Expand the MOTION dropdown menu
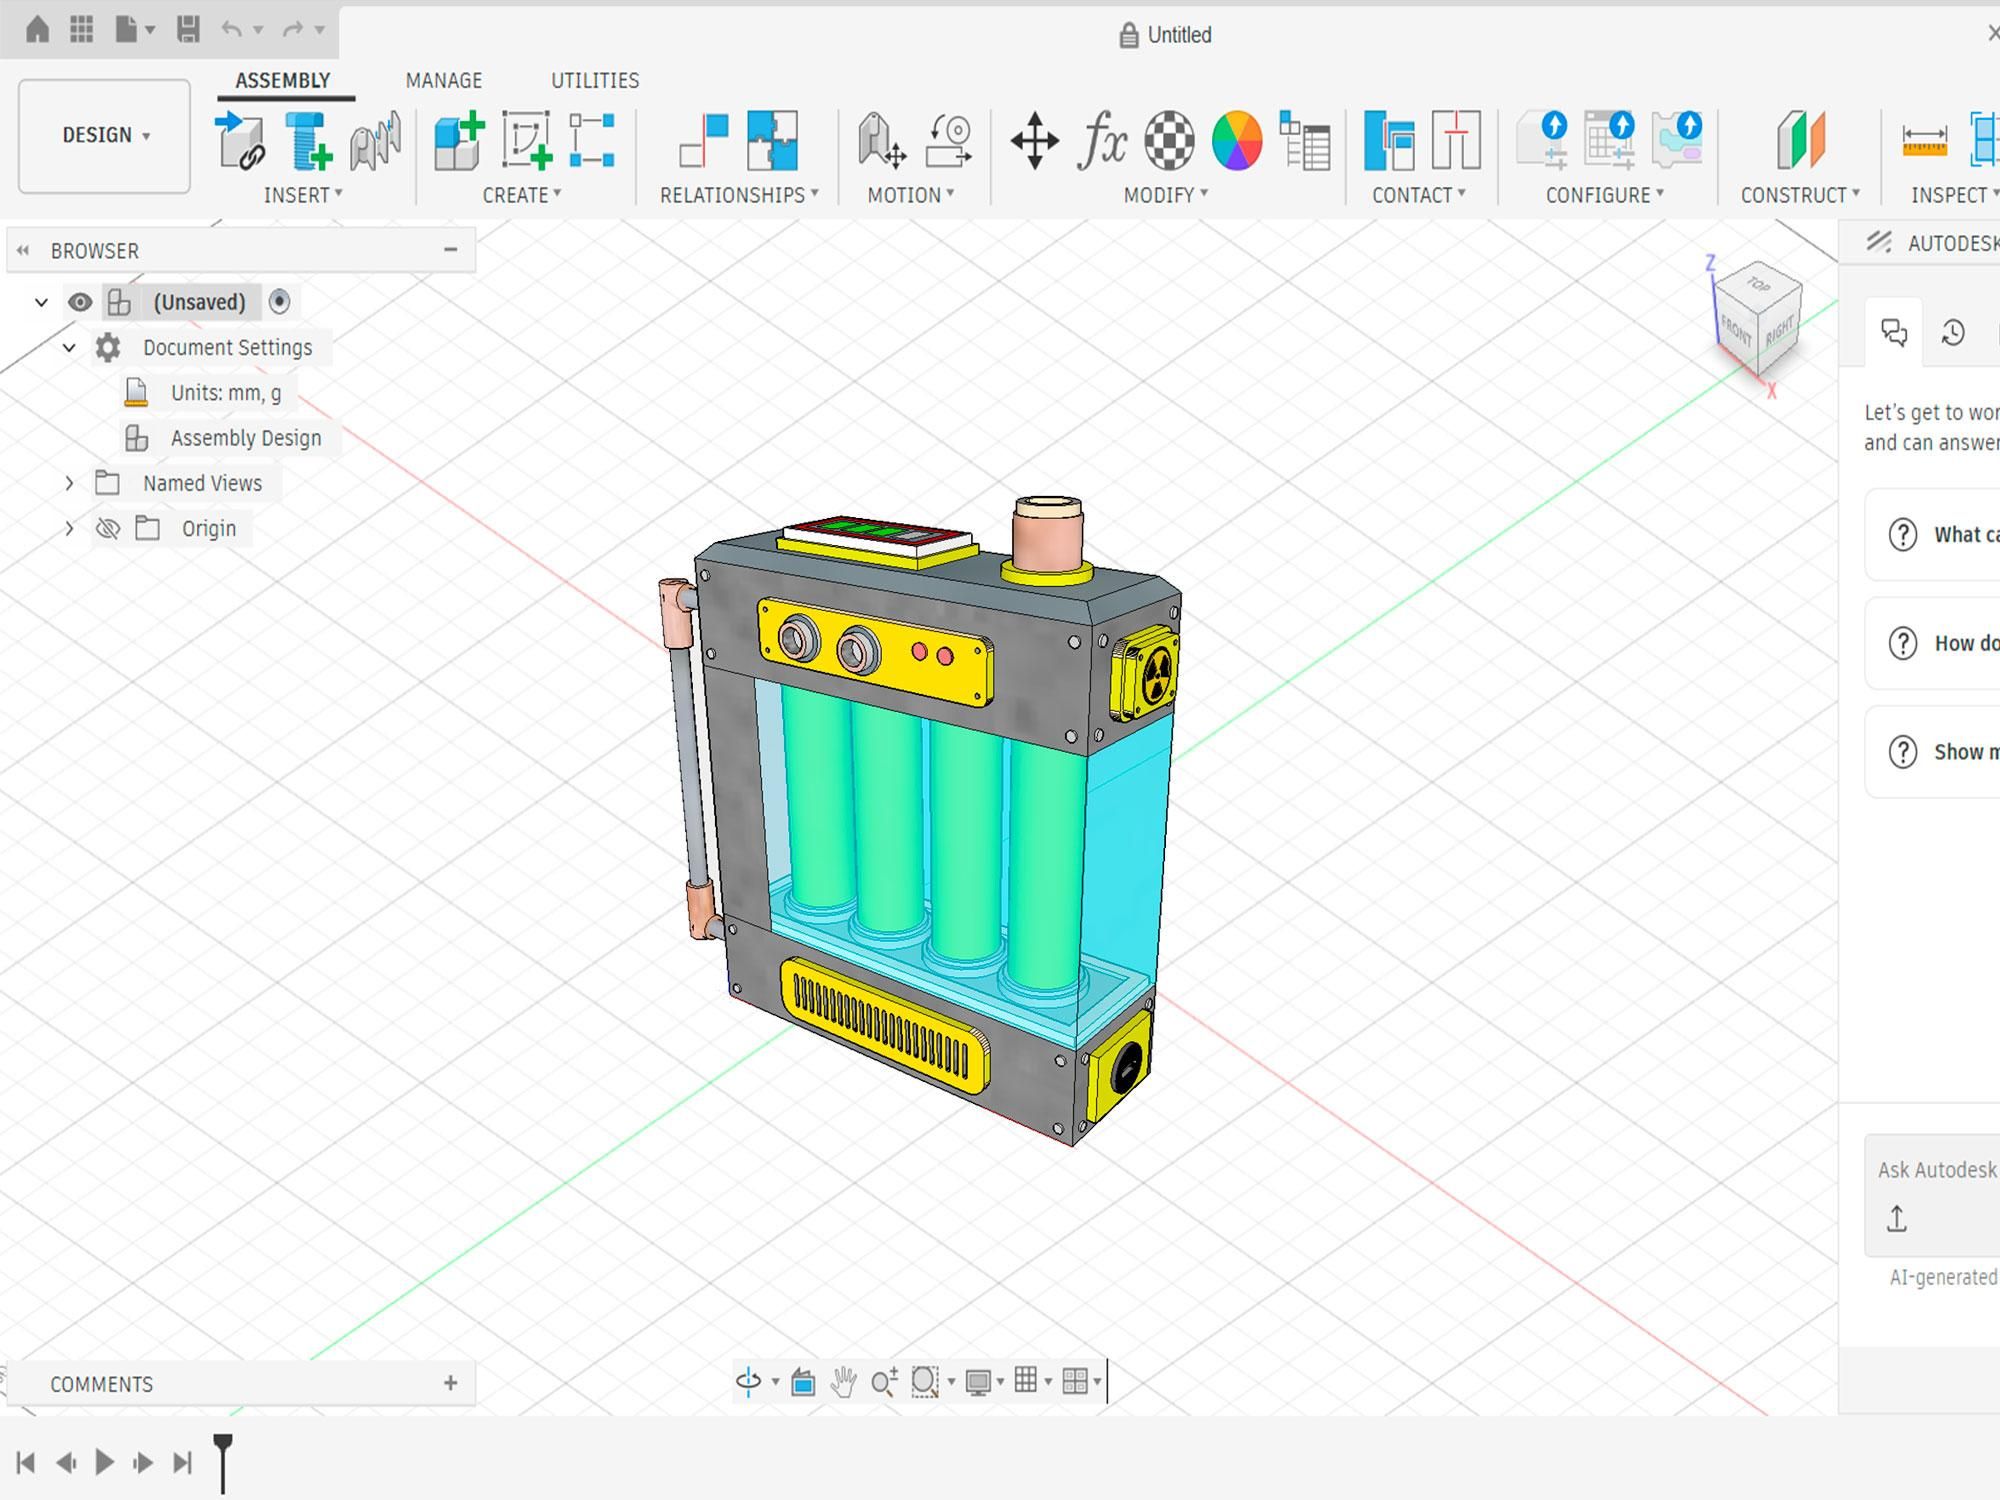 (x=911, y=195)
